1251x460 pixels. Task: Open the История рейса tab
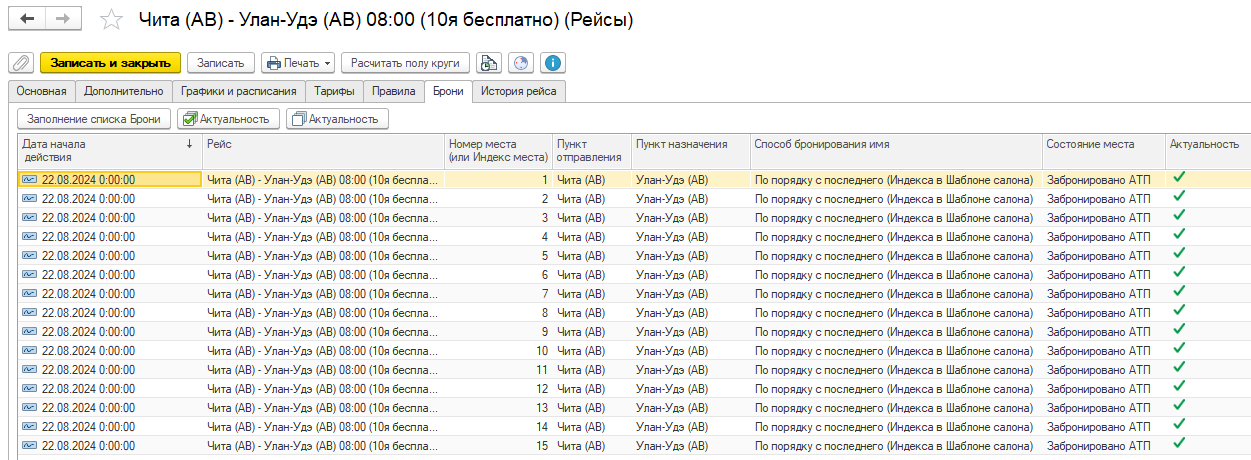519,91
